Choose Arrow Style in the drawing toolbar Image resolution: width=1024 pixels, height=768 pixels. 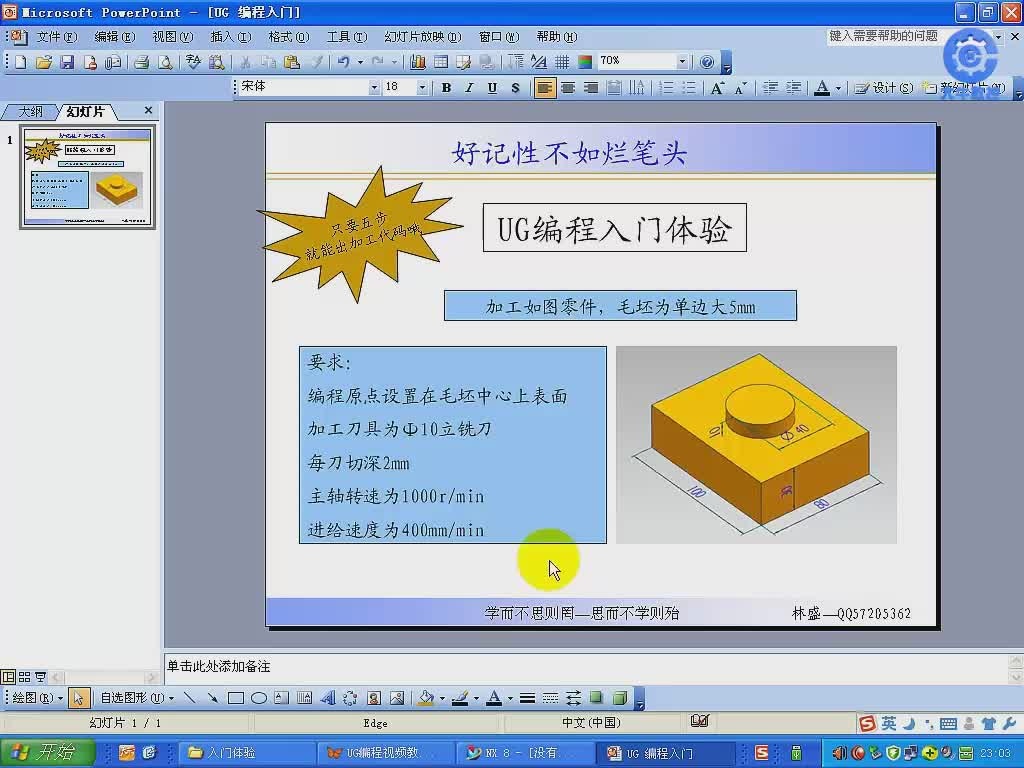coord(573,698)
